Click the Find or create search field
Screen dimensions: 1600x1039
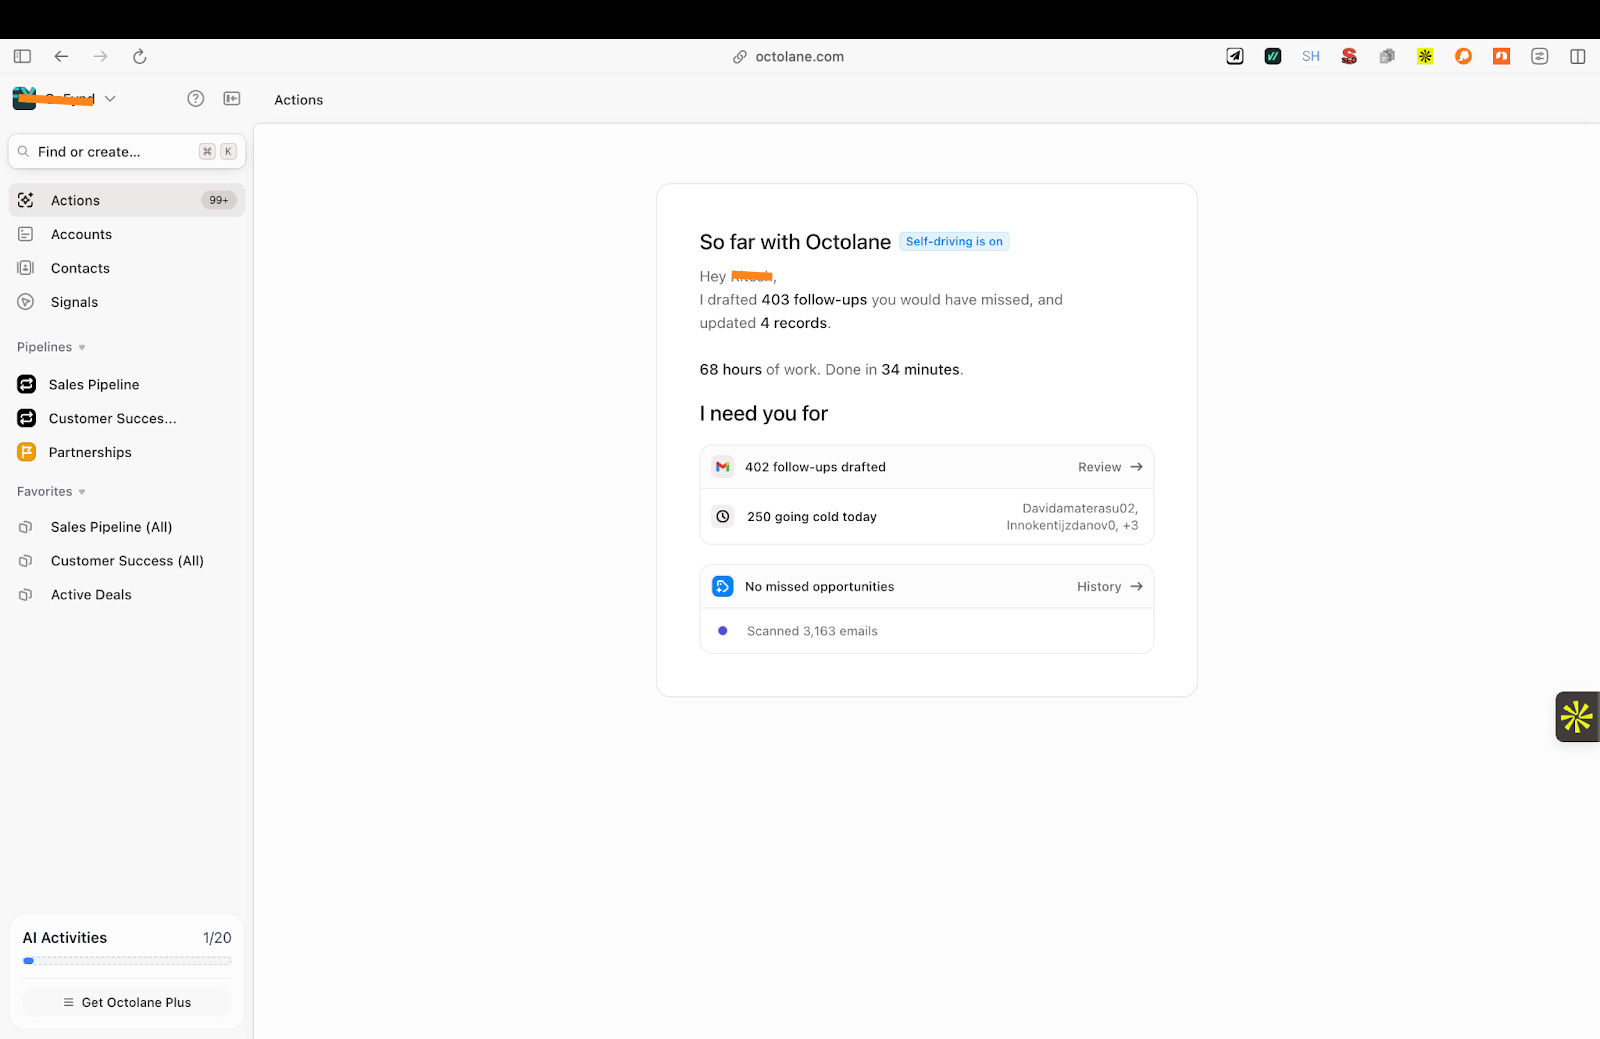pos(127,152)
